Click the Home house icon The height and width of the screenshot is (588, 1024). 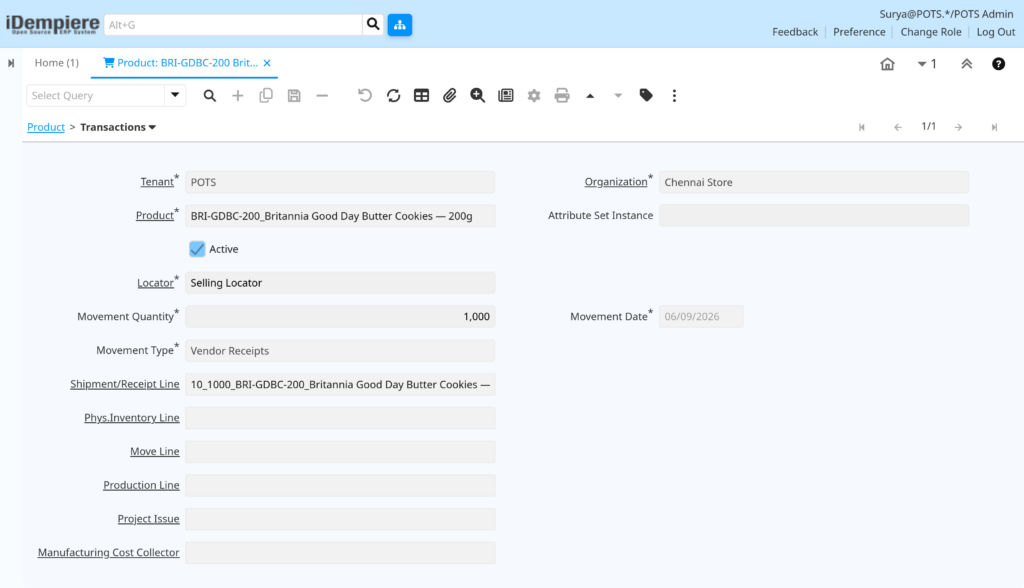point(887,64)
